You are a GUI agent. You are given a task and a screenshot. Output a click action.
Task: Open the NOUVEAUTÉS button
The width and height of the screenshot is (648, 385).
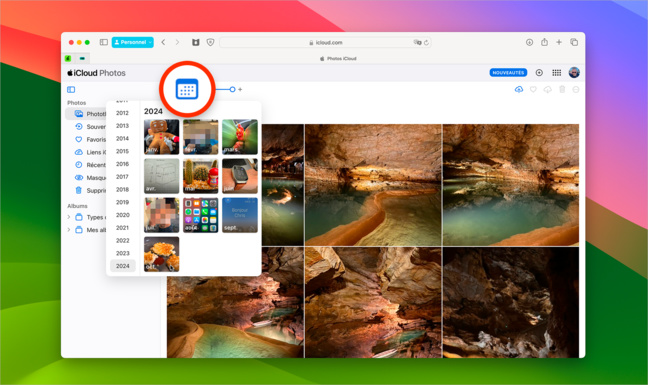click(508, 73)
